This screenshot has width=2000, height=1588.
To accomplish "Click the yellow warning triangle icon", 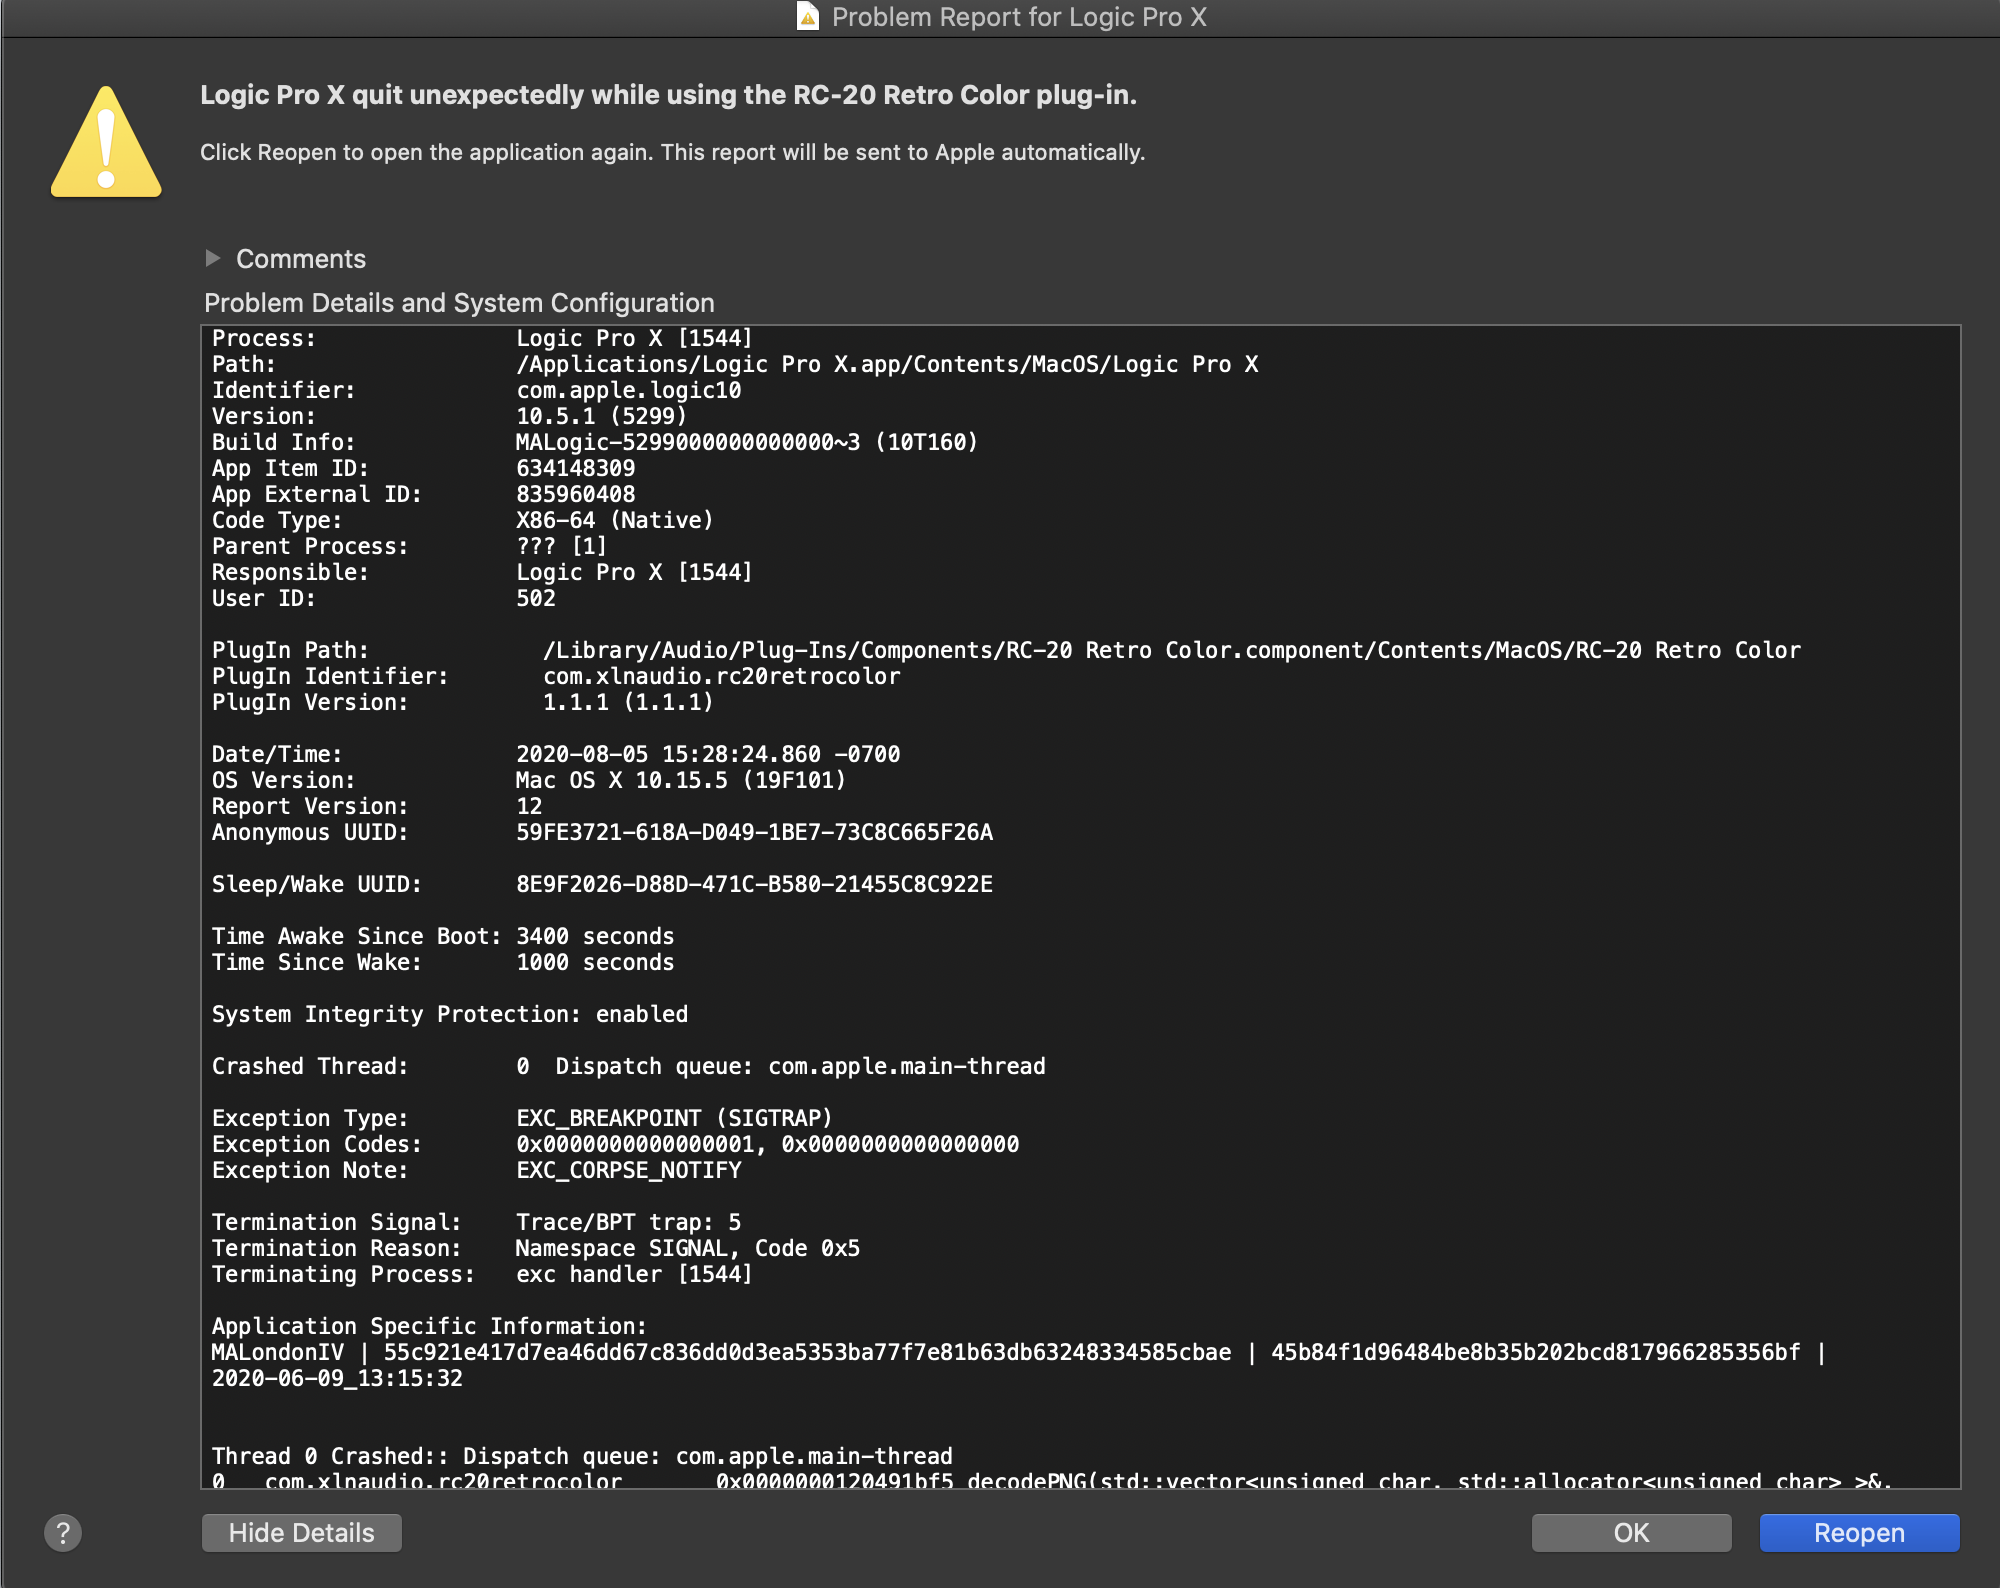I will [x=106, y=142].
